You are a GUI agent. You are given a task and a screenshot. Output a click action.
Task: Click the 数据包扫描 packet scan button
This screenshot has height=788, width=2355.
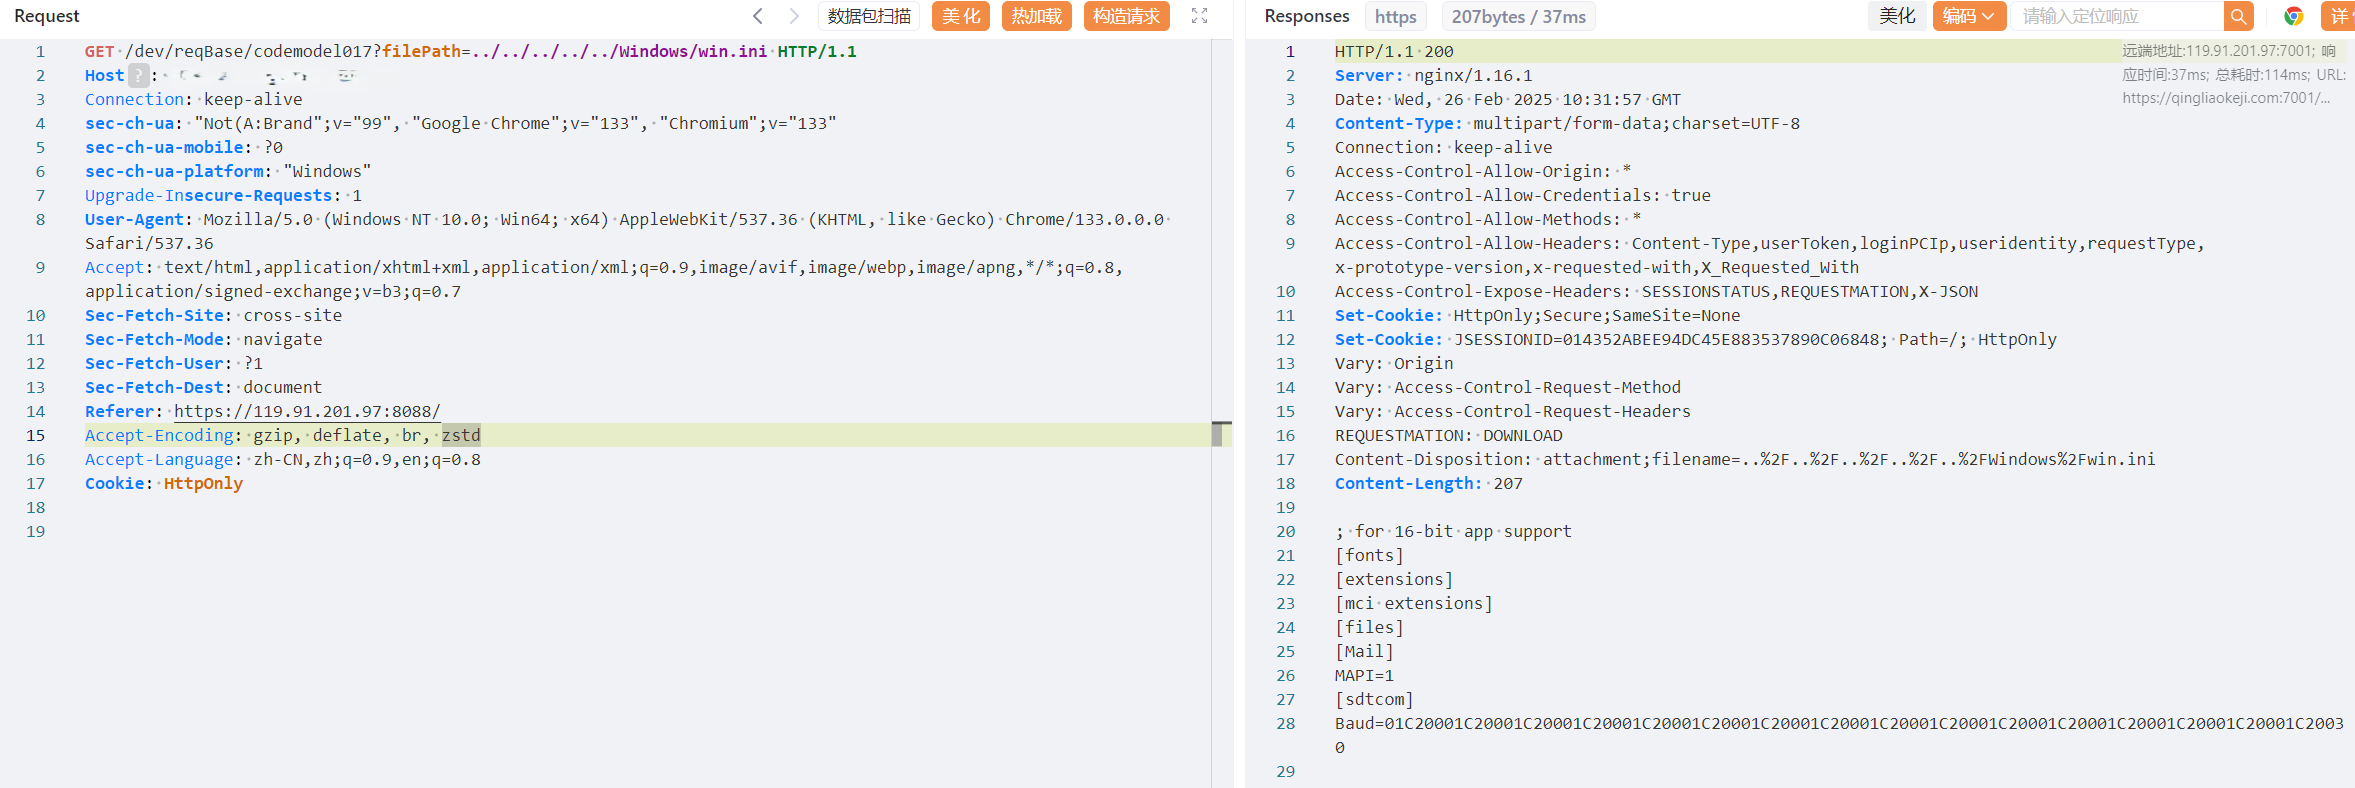869,16
